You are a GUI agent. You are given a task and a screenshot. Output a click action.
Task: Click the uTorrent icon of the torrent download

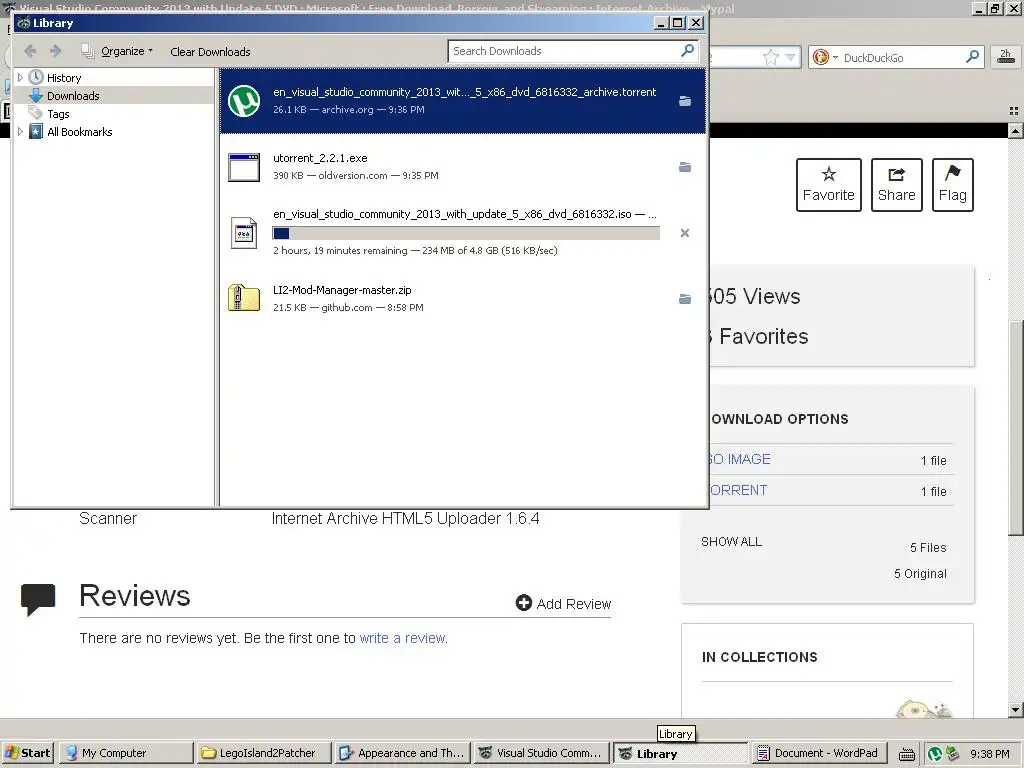[x=244, y=101]
